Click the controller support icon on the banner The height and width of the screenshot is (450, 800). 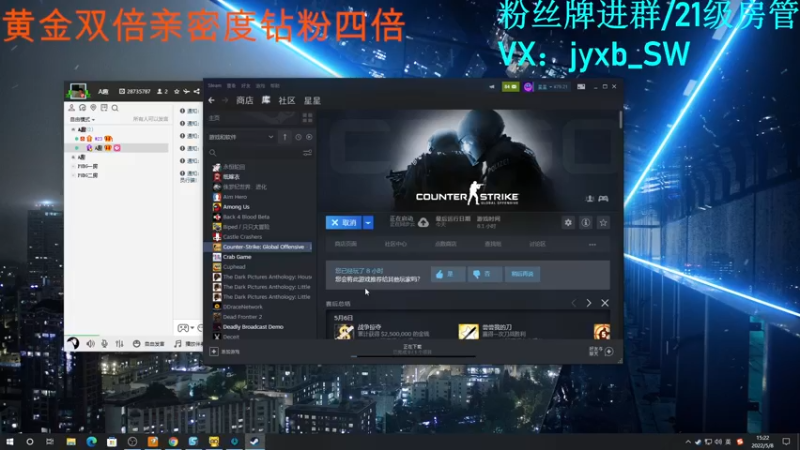click(604, 198)
